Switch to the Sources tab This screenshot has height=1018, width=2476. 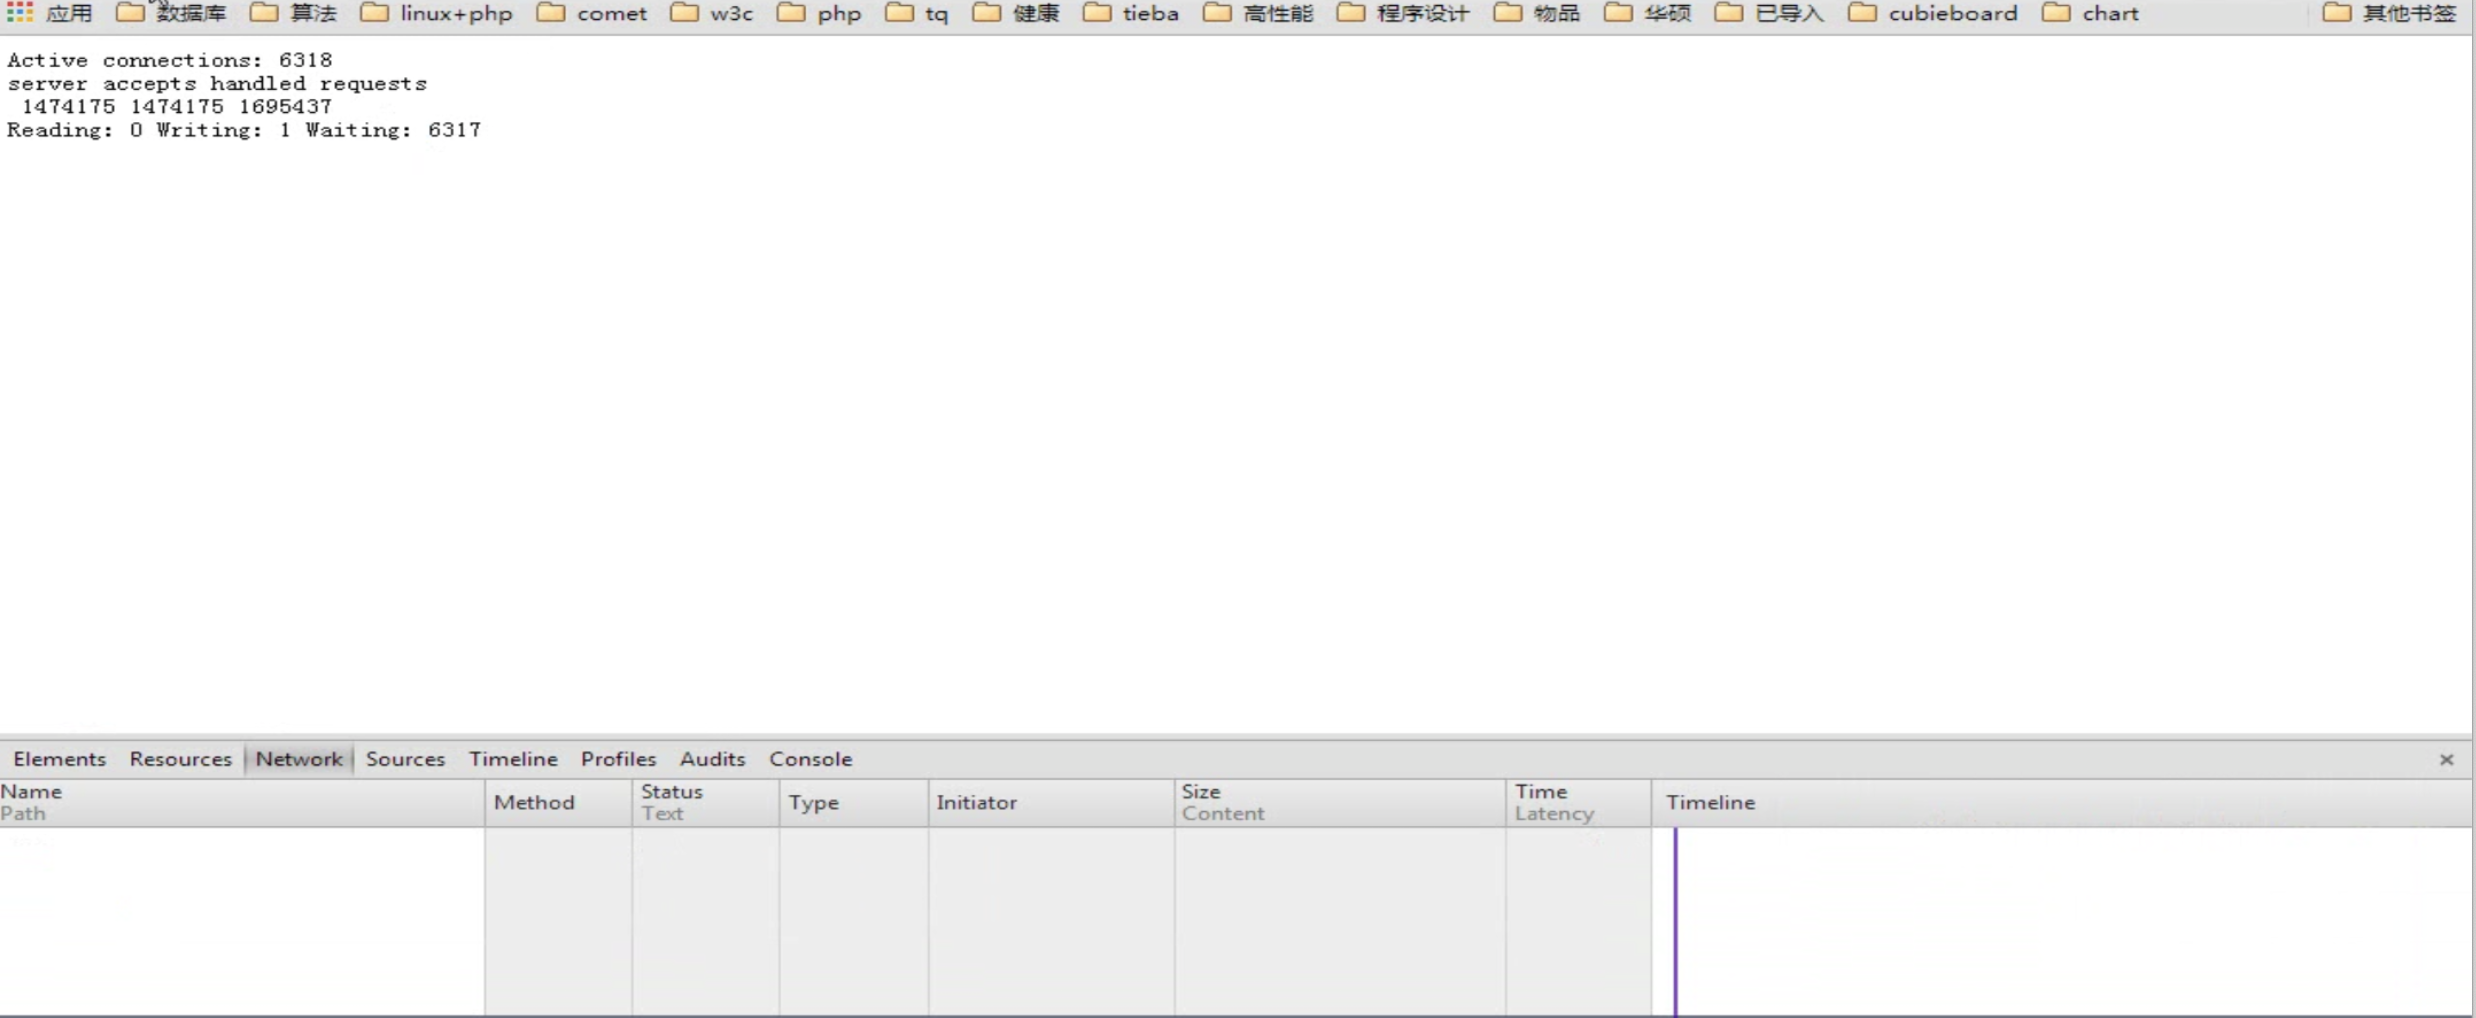[405, 759]
